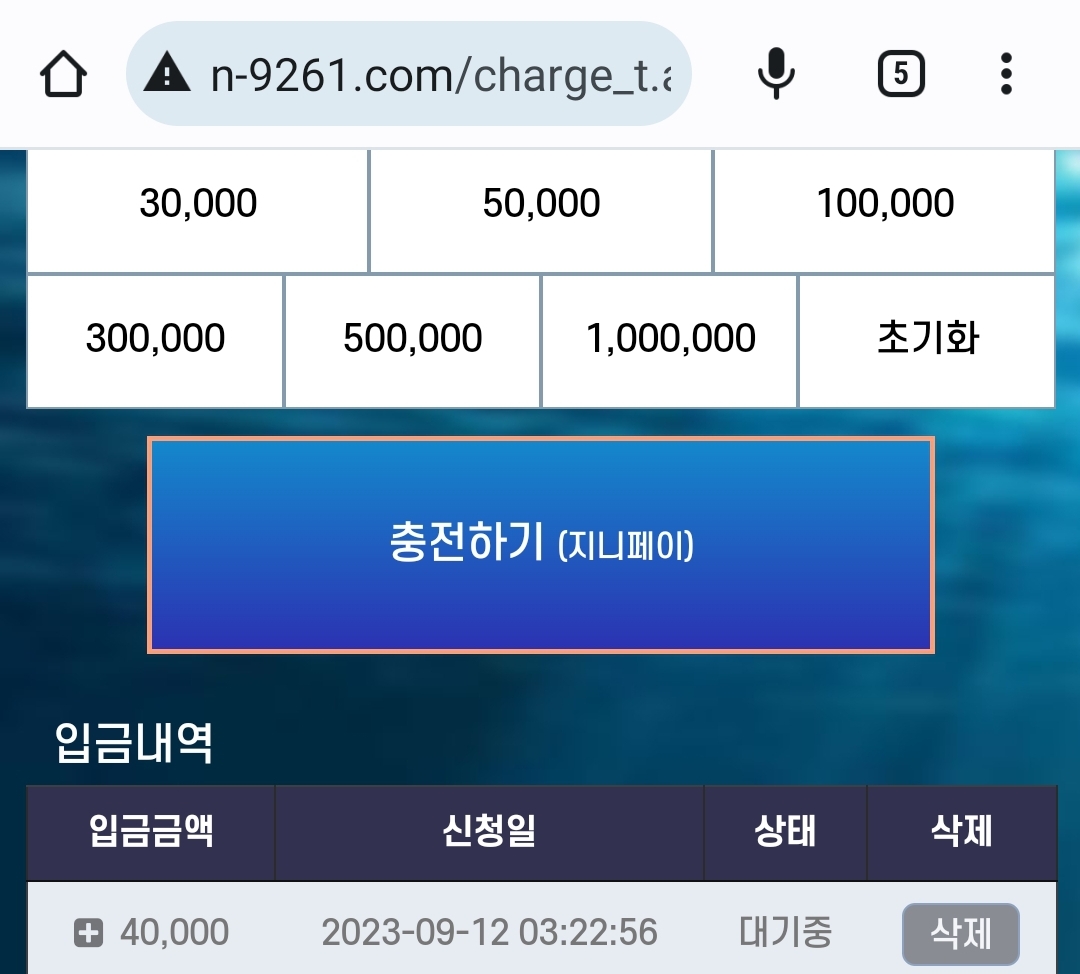Open the tab switcher showing 5 tabs
Viewport: 1080px width, 974px height.
901,74
